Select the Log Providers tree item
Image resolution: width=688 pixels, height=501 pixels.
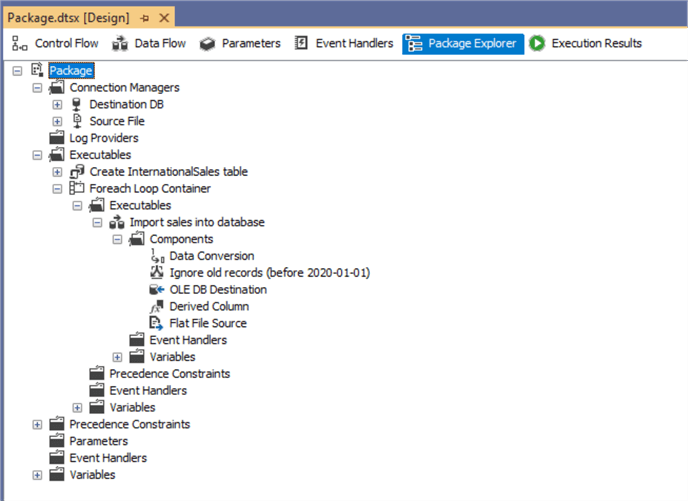click(104, 138)
